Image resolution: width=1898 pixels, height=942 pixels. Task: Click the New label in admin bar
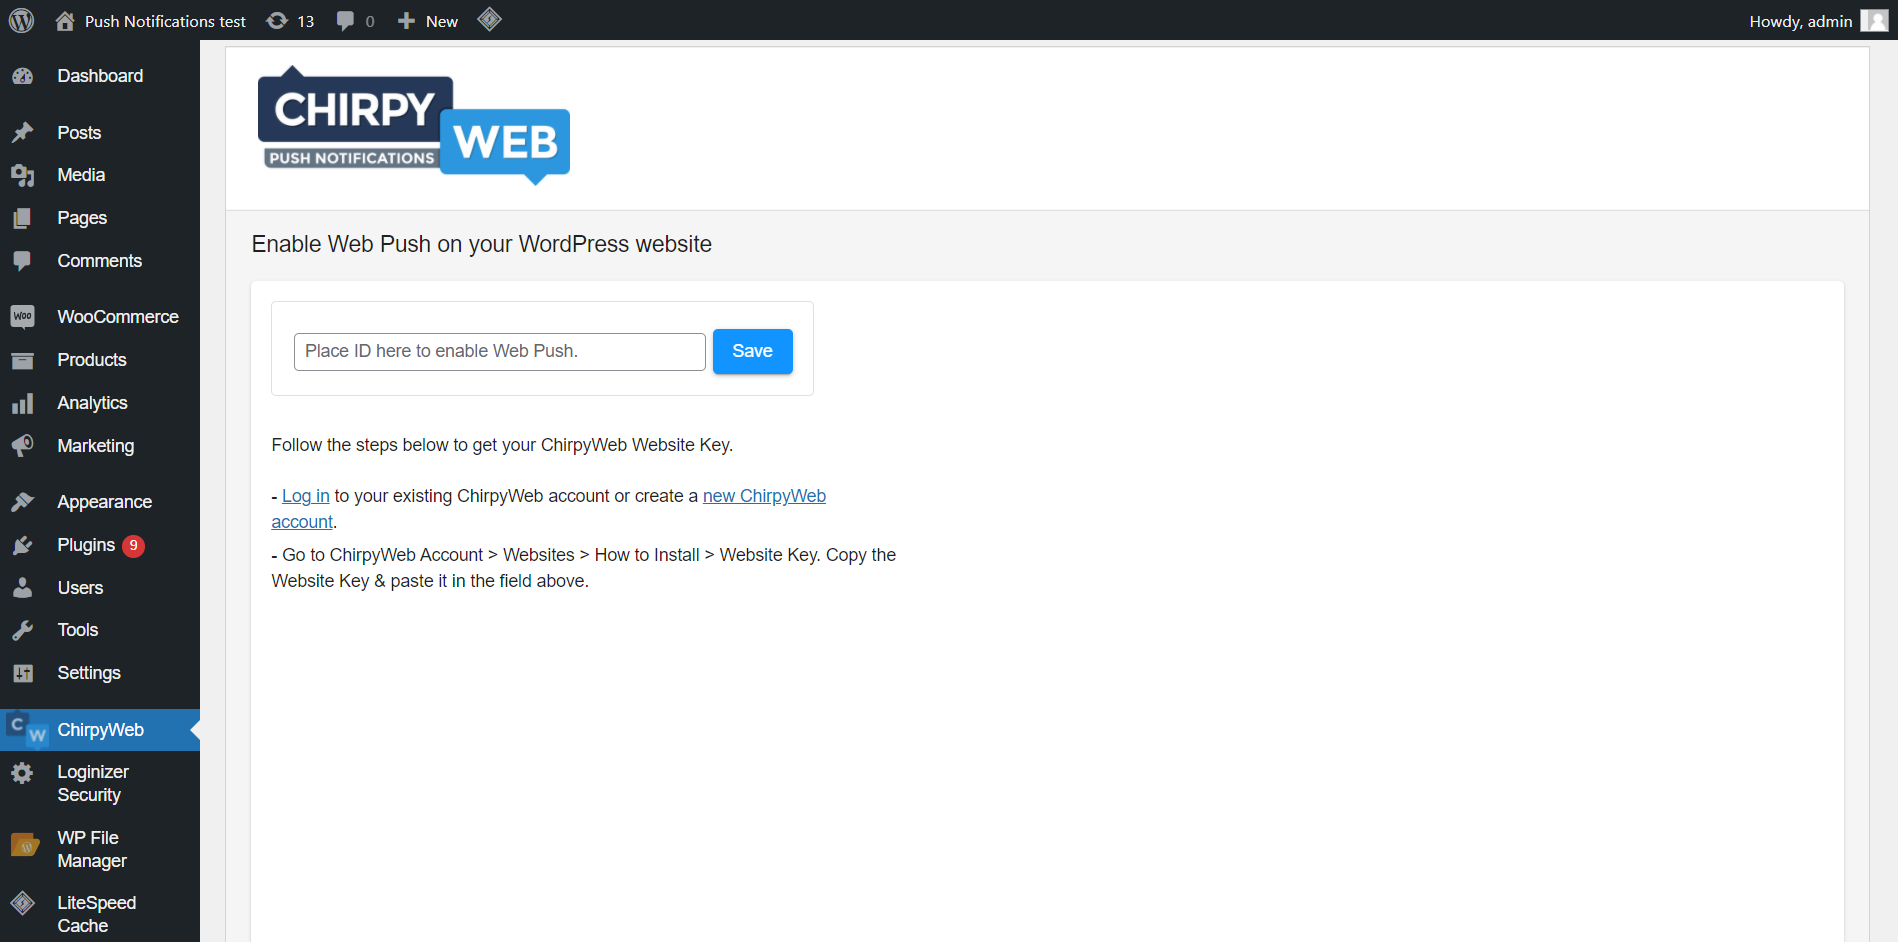(x=442, y=21)
